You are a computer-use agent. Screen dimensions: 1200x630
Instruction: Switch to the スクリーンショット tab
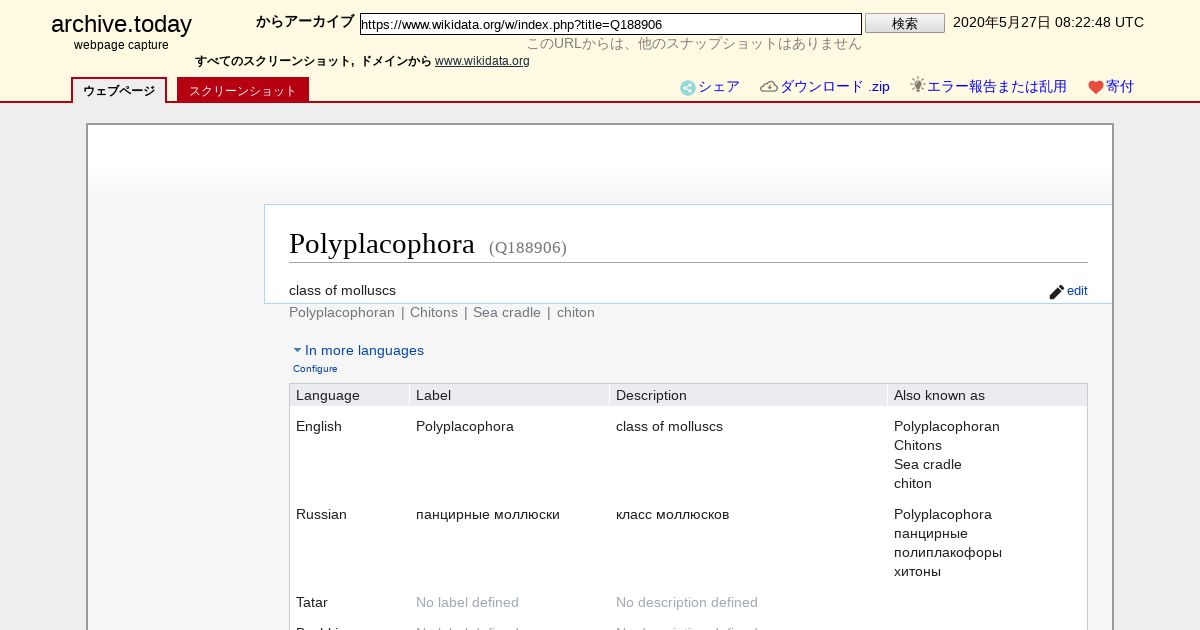tap(243, 91)
